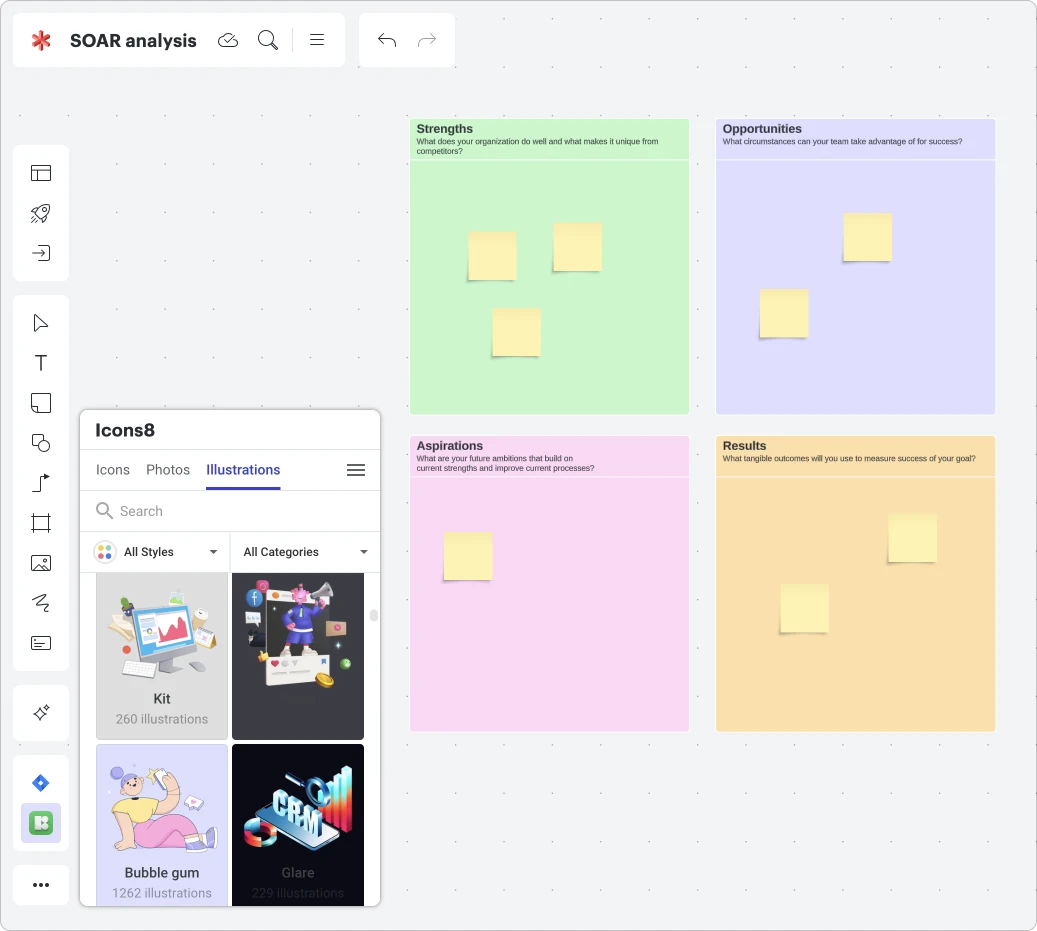Open the Icons8 panel hamburger menu

pyautogui.click(x=355, y=470)
